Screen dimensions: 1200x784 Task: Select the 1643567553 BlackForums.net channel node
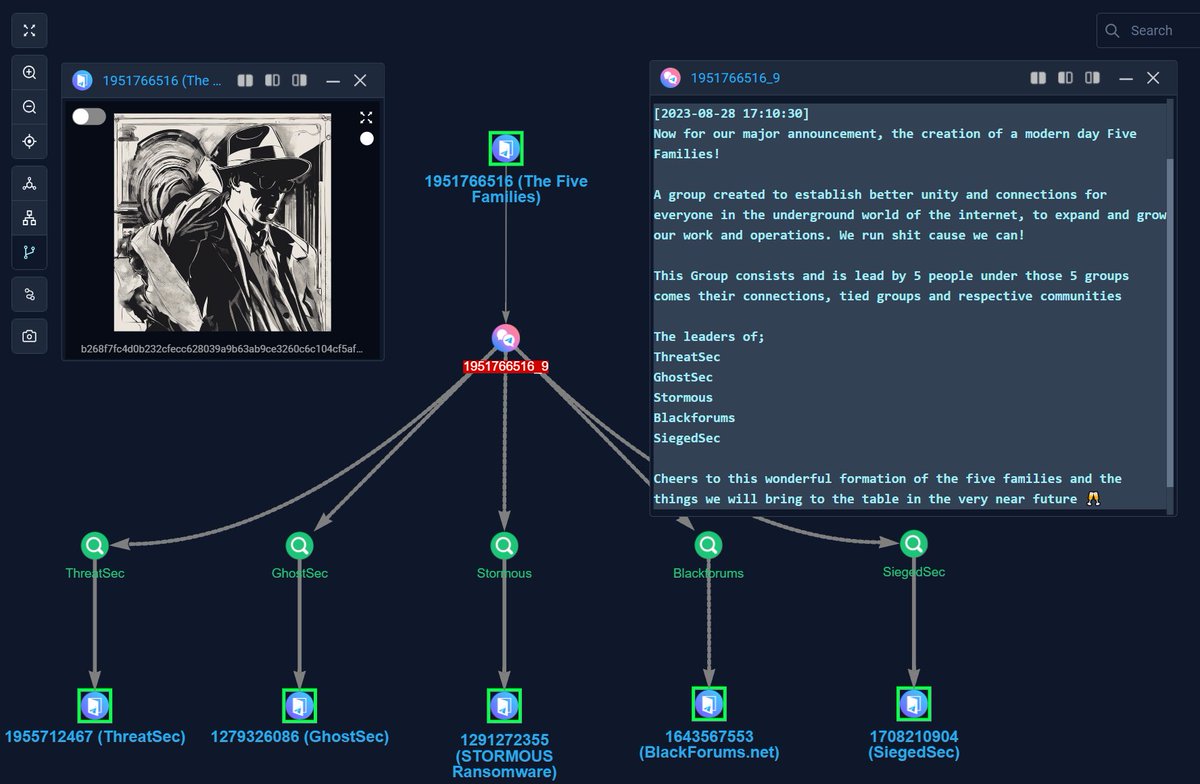click(x=709, y=704)
